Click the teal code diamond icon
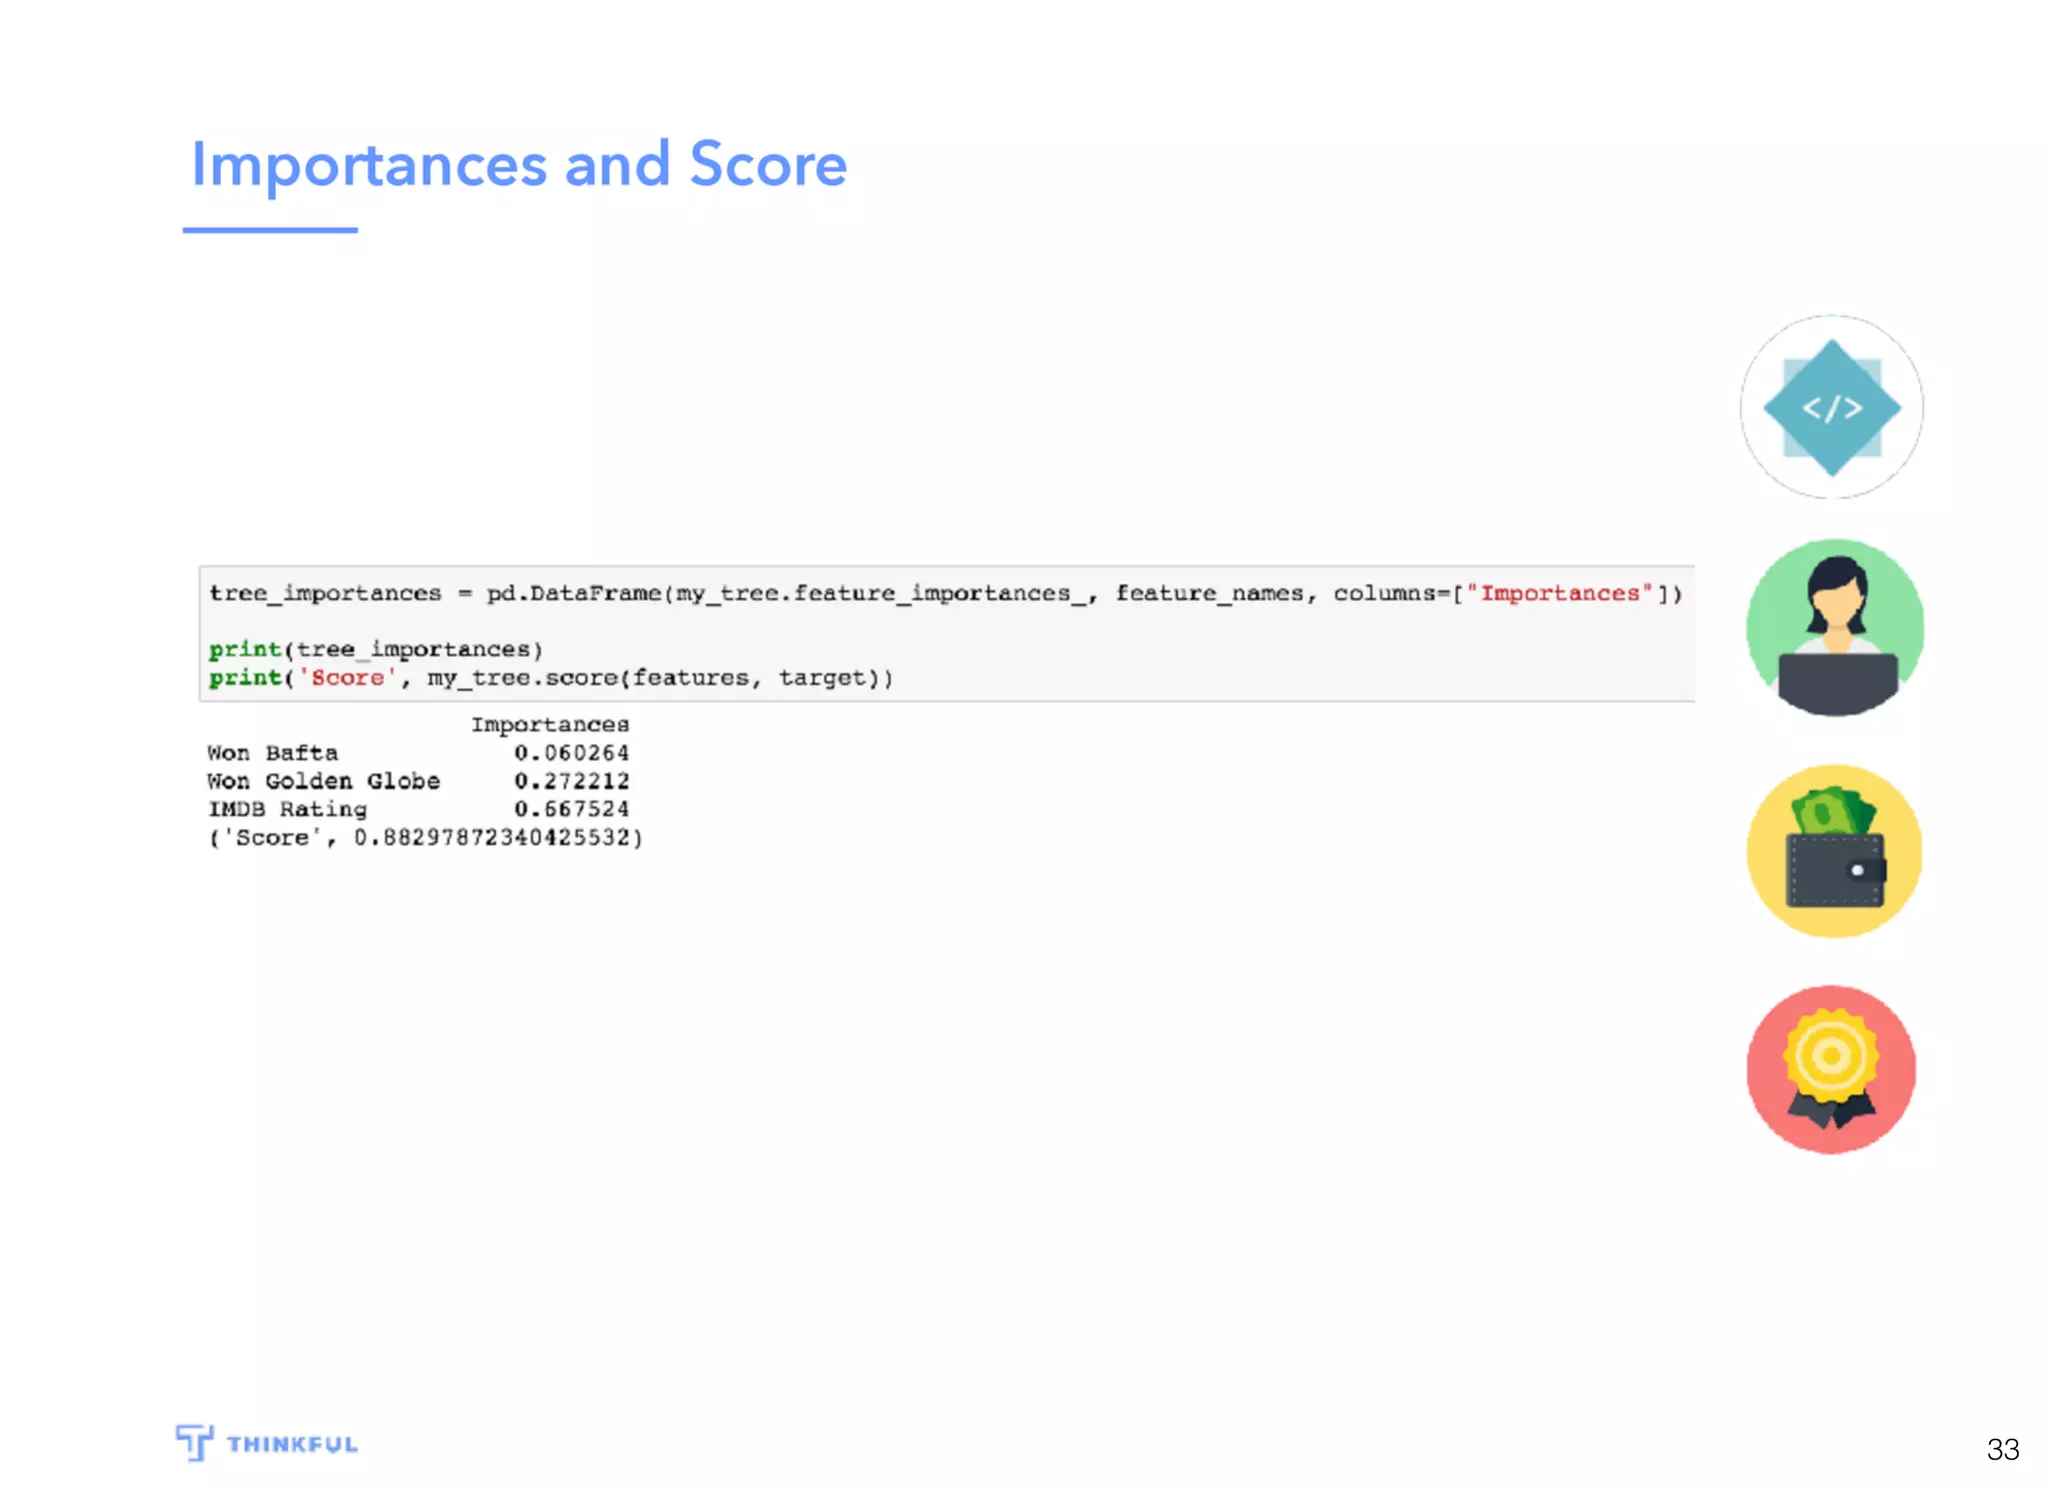 1831,407
